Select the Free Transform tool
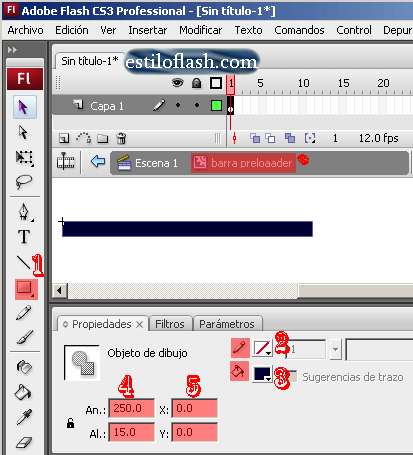 coord(25,157)
